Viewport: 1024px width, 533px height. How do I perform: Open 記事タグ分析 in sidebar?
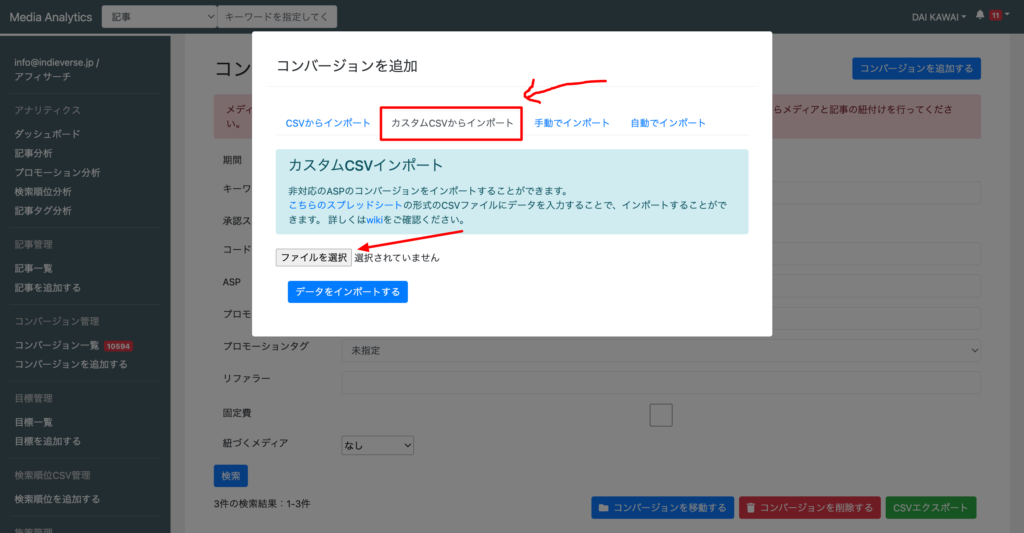tap(43, 210)
